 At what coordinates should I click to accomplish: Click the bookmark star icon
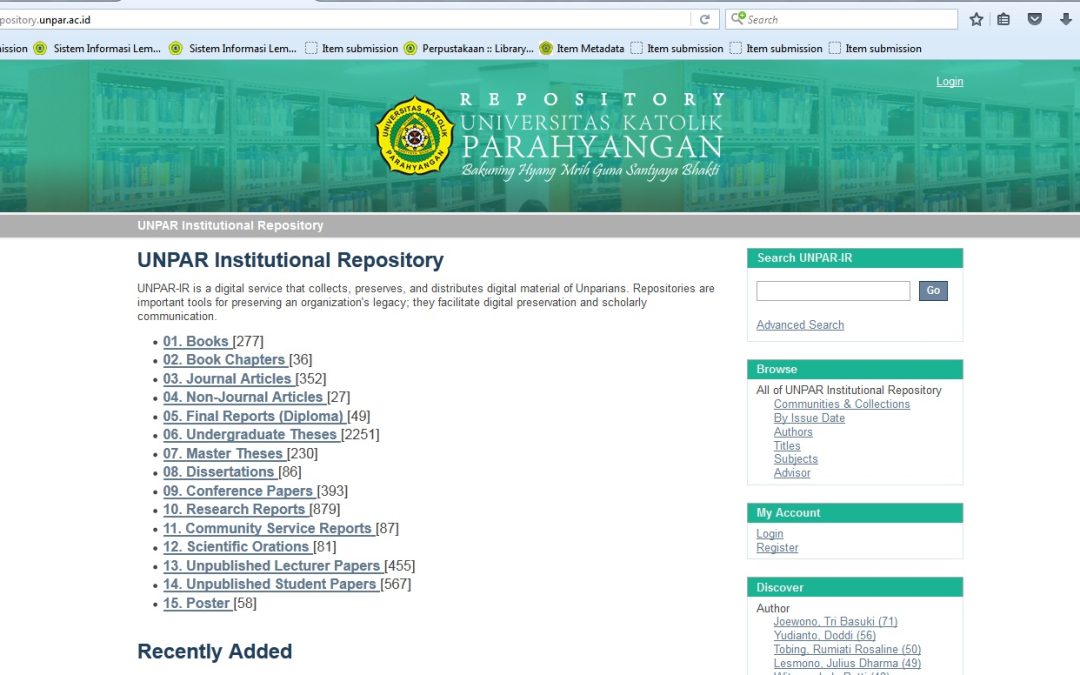[976, 19]
